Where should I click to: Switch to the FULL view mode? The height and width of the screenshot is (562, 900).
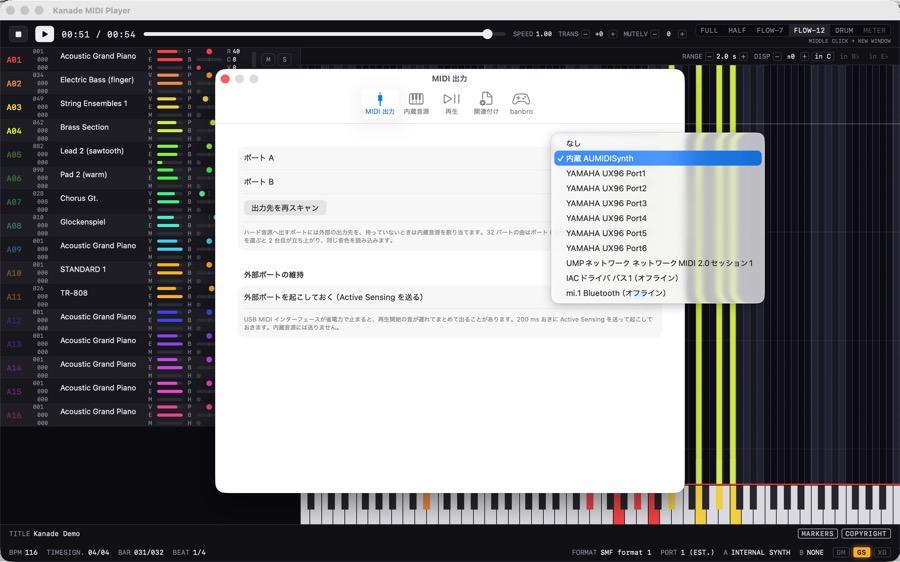point(709,30)
